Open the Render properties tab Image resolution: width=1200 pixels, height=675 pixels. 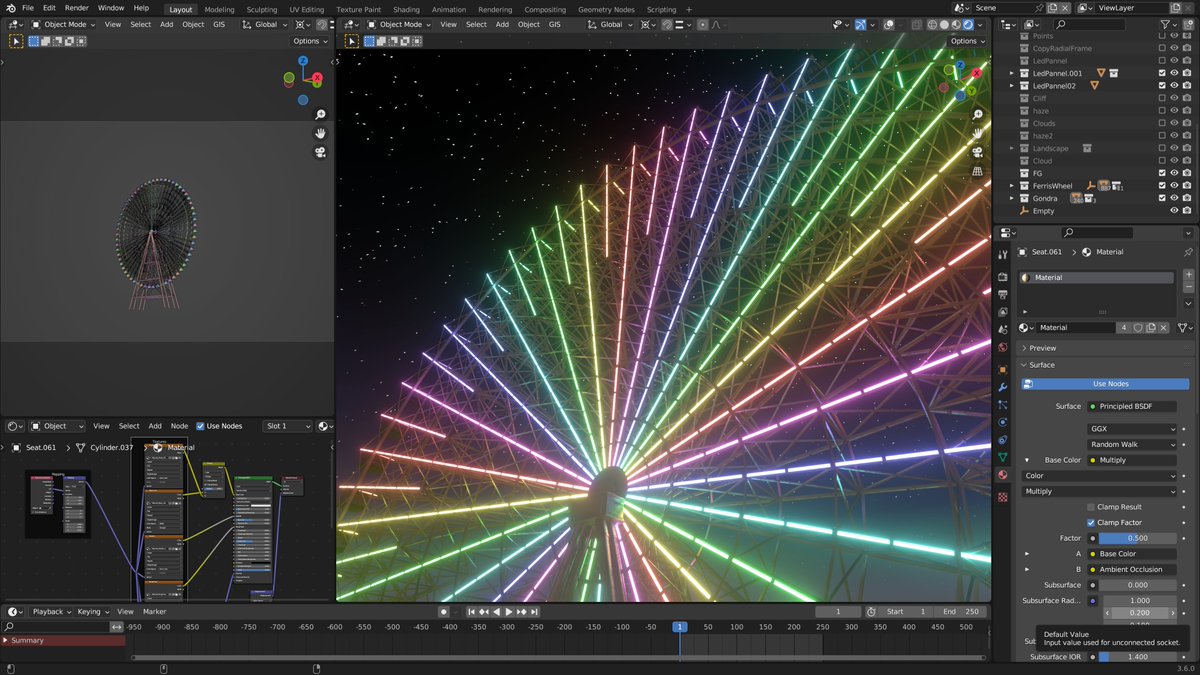click(x=1002, y=276)
